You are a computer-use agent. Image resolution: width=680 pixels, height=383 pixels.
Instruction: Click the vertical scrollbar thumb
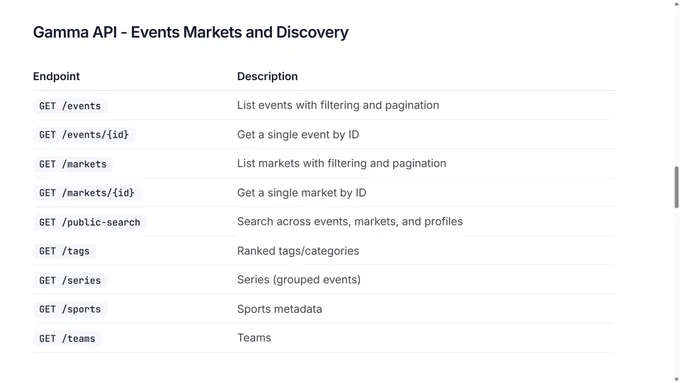(676, 187)
